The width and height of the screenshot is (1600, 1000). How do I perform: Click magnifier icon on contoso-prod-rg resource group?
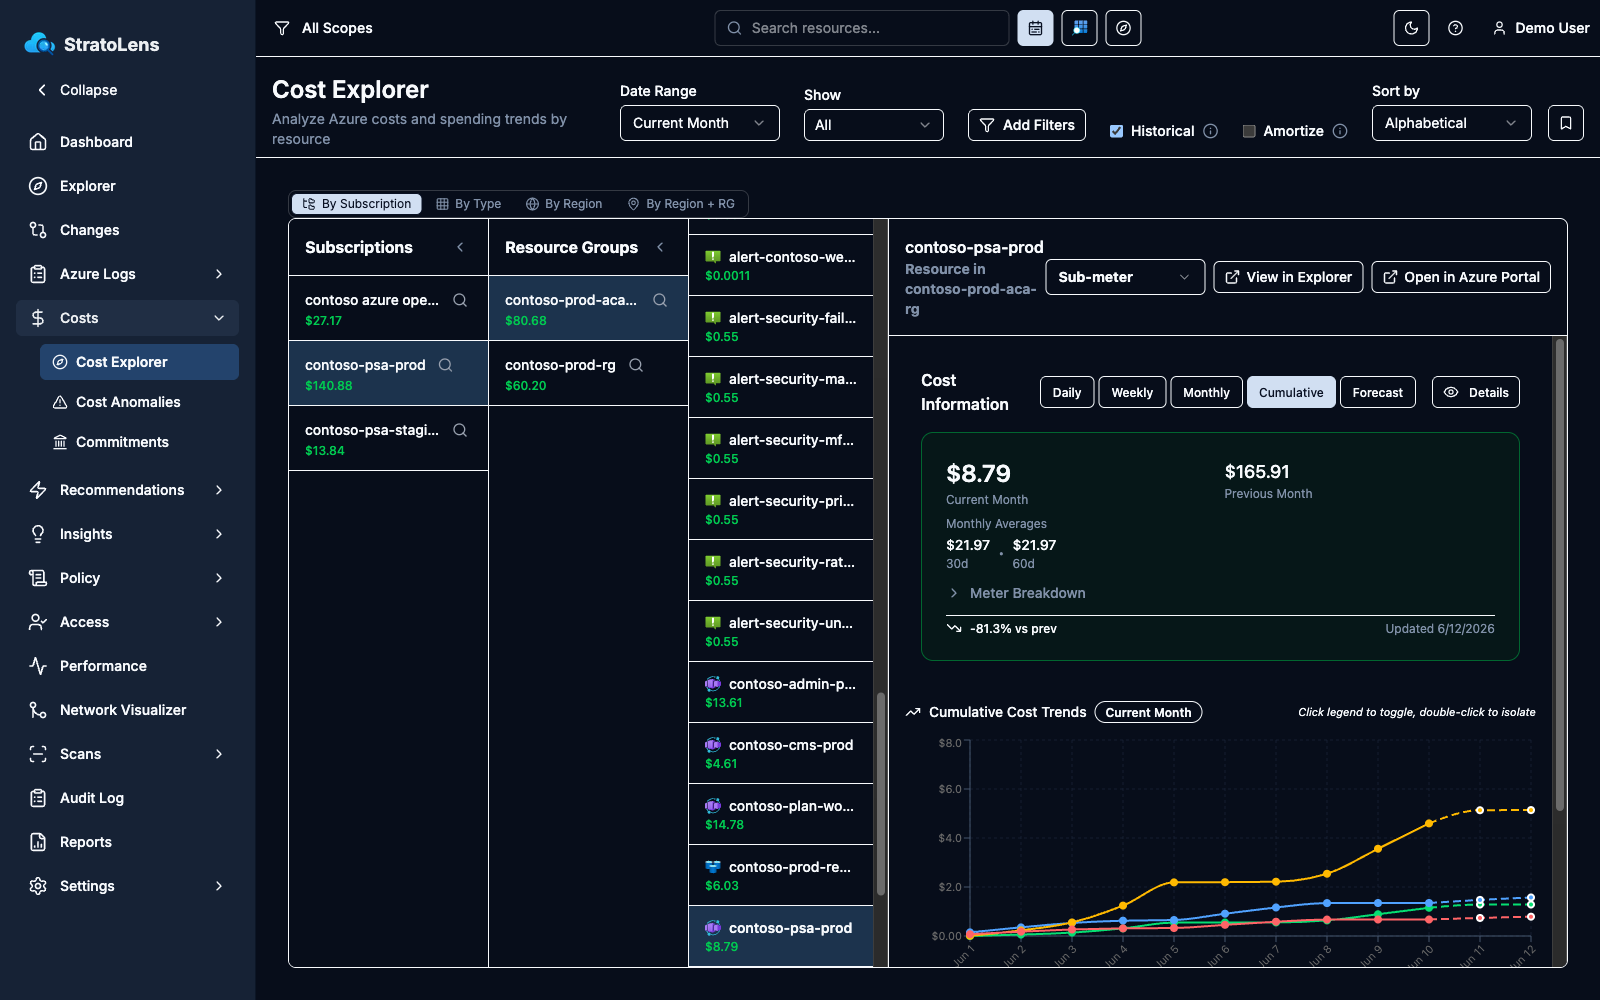[x=636, y=365]
